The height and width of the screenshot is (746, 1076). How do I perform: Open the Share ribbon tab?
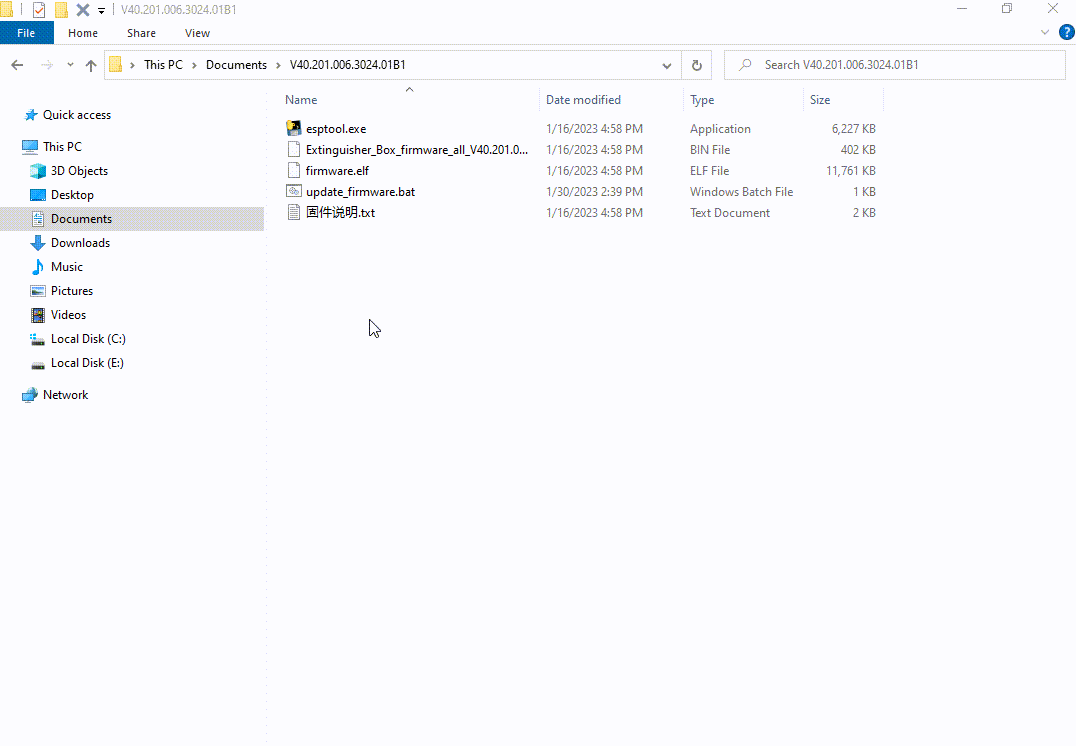coord(141,33)
